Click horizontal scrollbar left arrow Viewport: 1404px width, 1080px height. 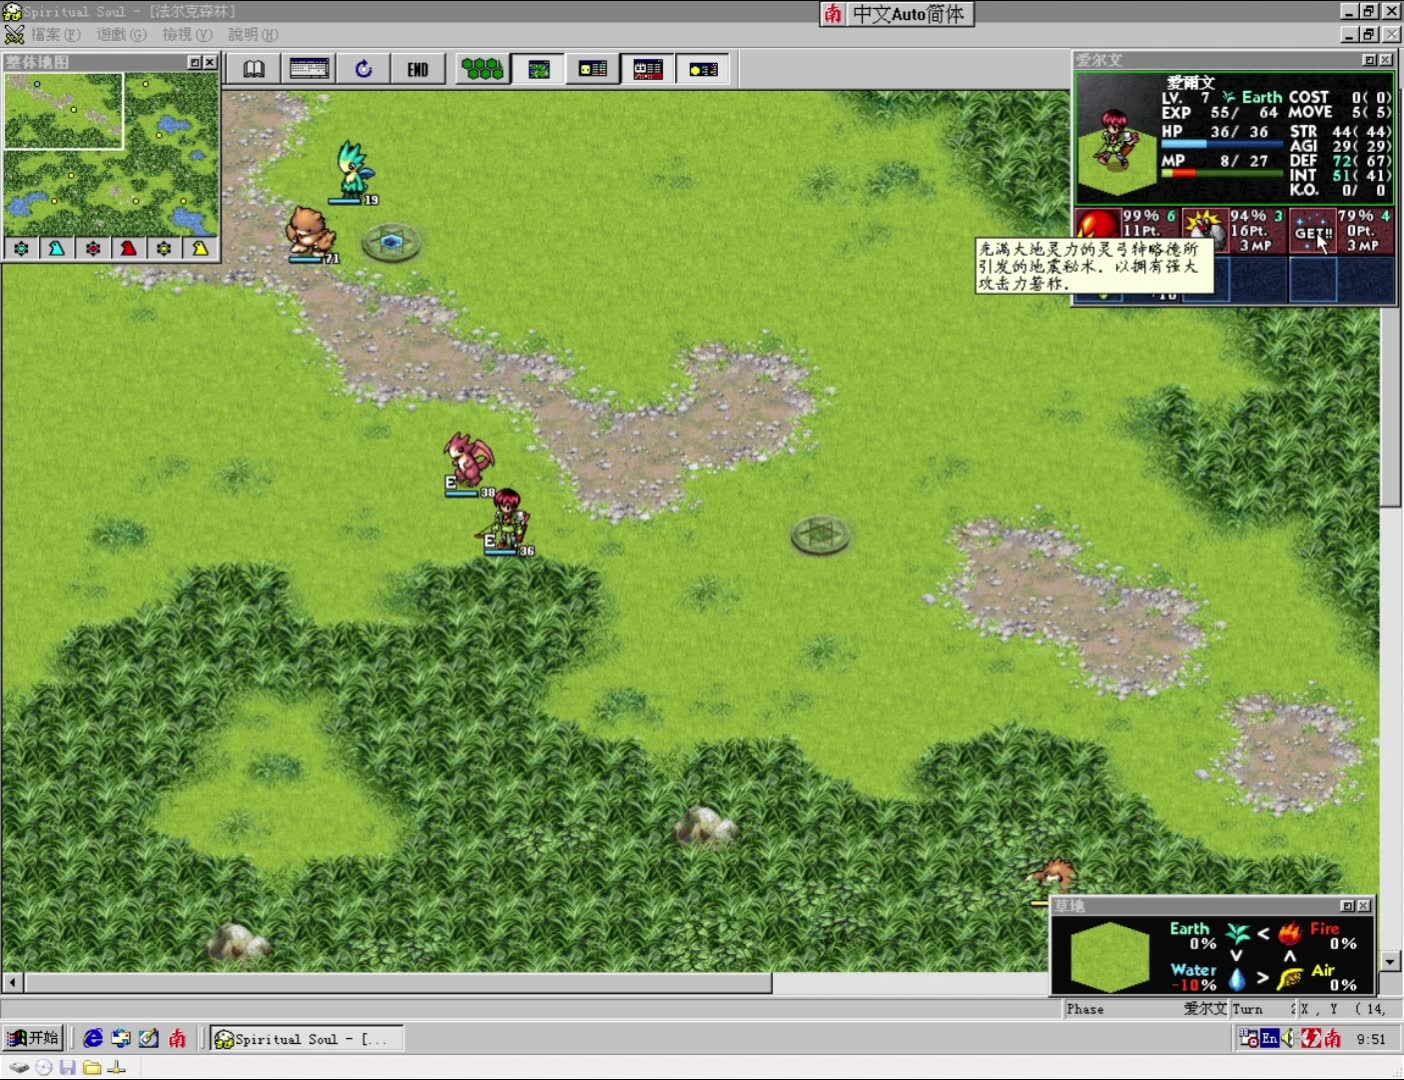pyautogui.click(x=13, y=984)
